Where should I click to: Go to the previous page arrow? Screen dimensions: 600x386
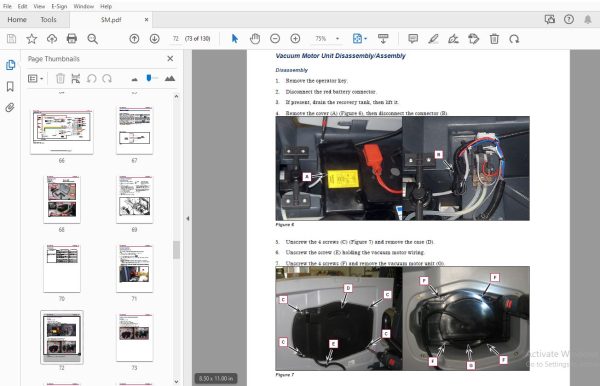point(134,39)
